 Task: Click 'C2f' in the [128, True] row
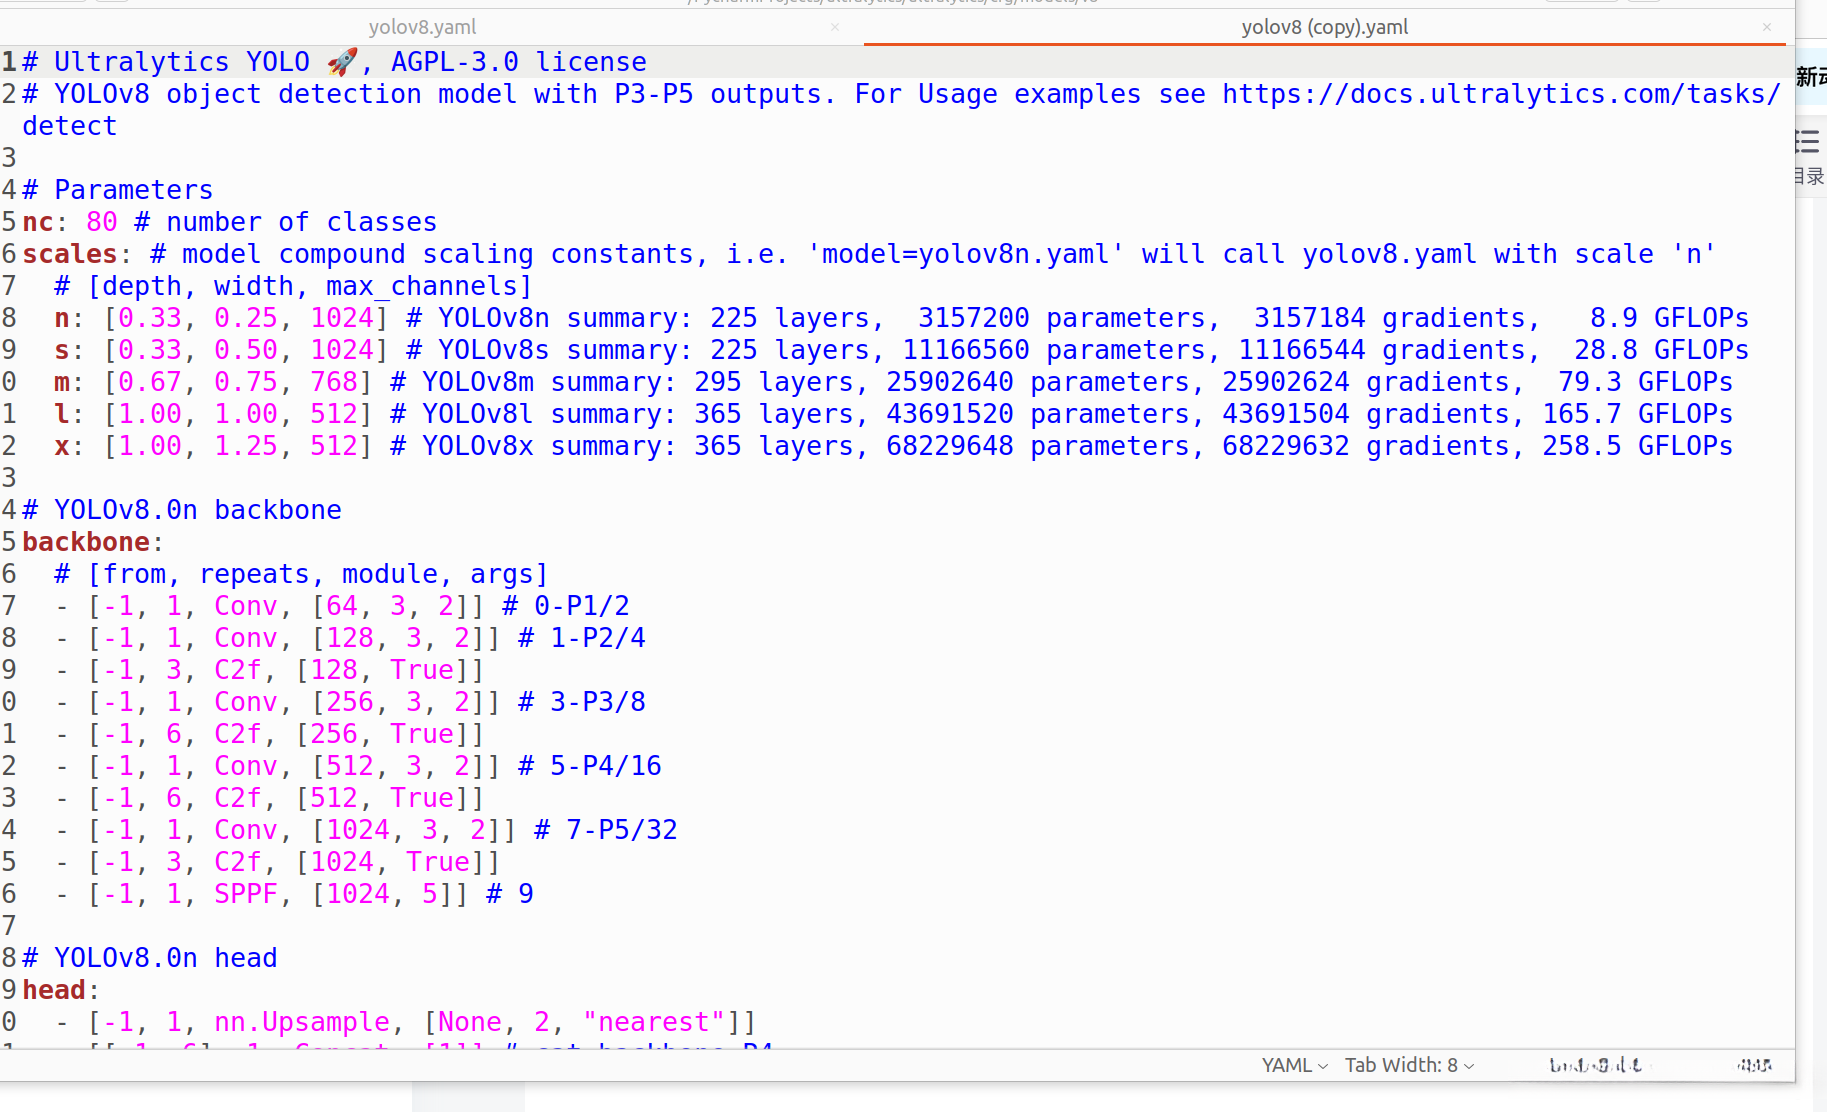point(238,670)
